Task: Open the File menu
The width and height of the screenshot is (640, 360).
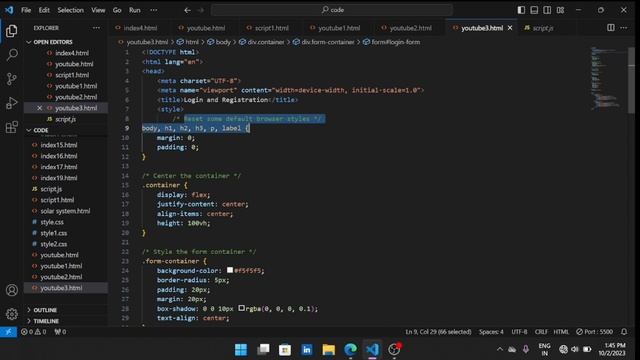Action: [26, 10]
